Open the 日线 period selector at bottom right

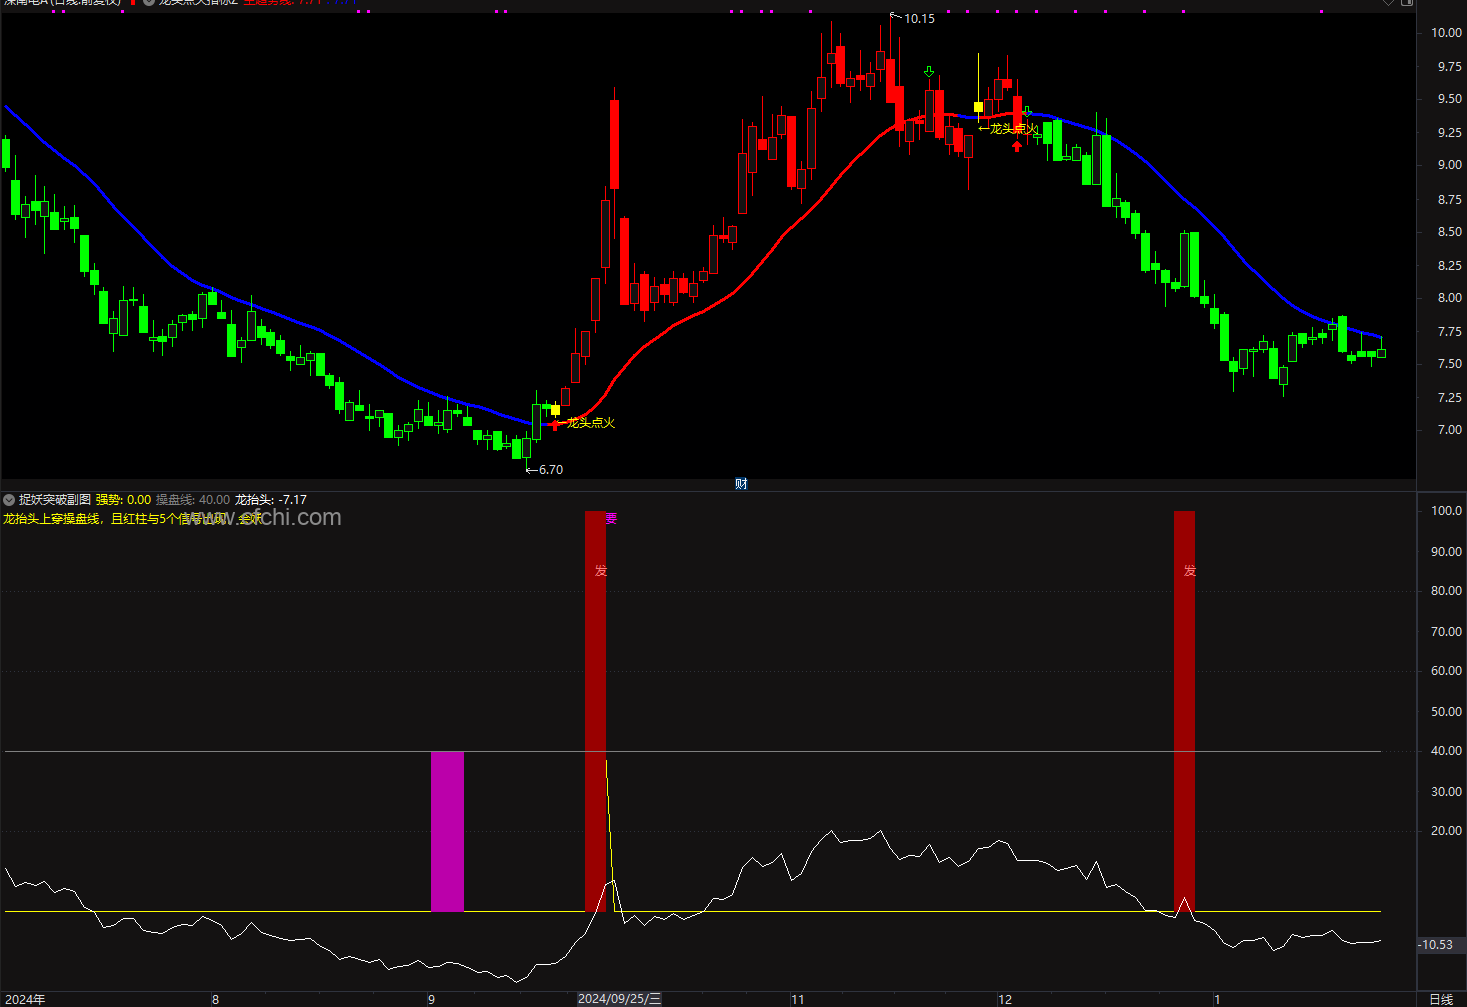1441,999
